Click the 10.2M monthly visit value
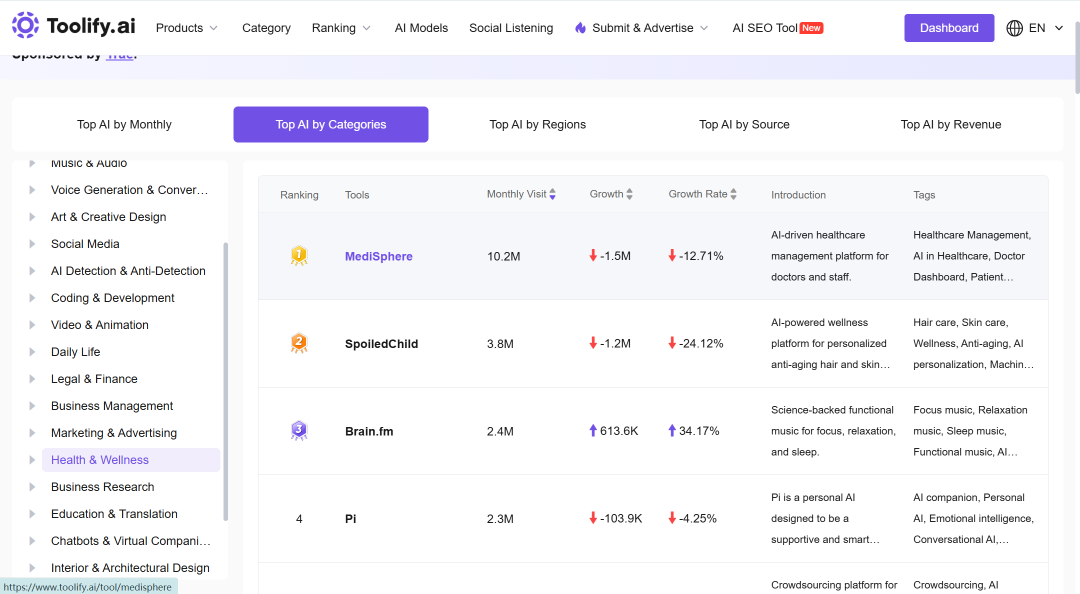 503,256
